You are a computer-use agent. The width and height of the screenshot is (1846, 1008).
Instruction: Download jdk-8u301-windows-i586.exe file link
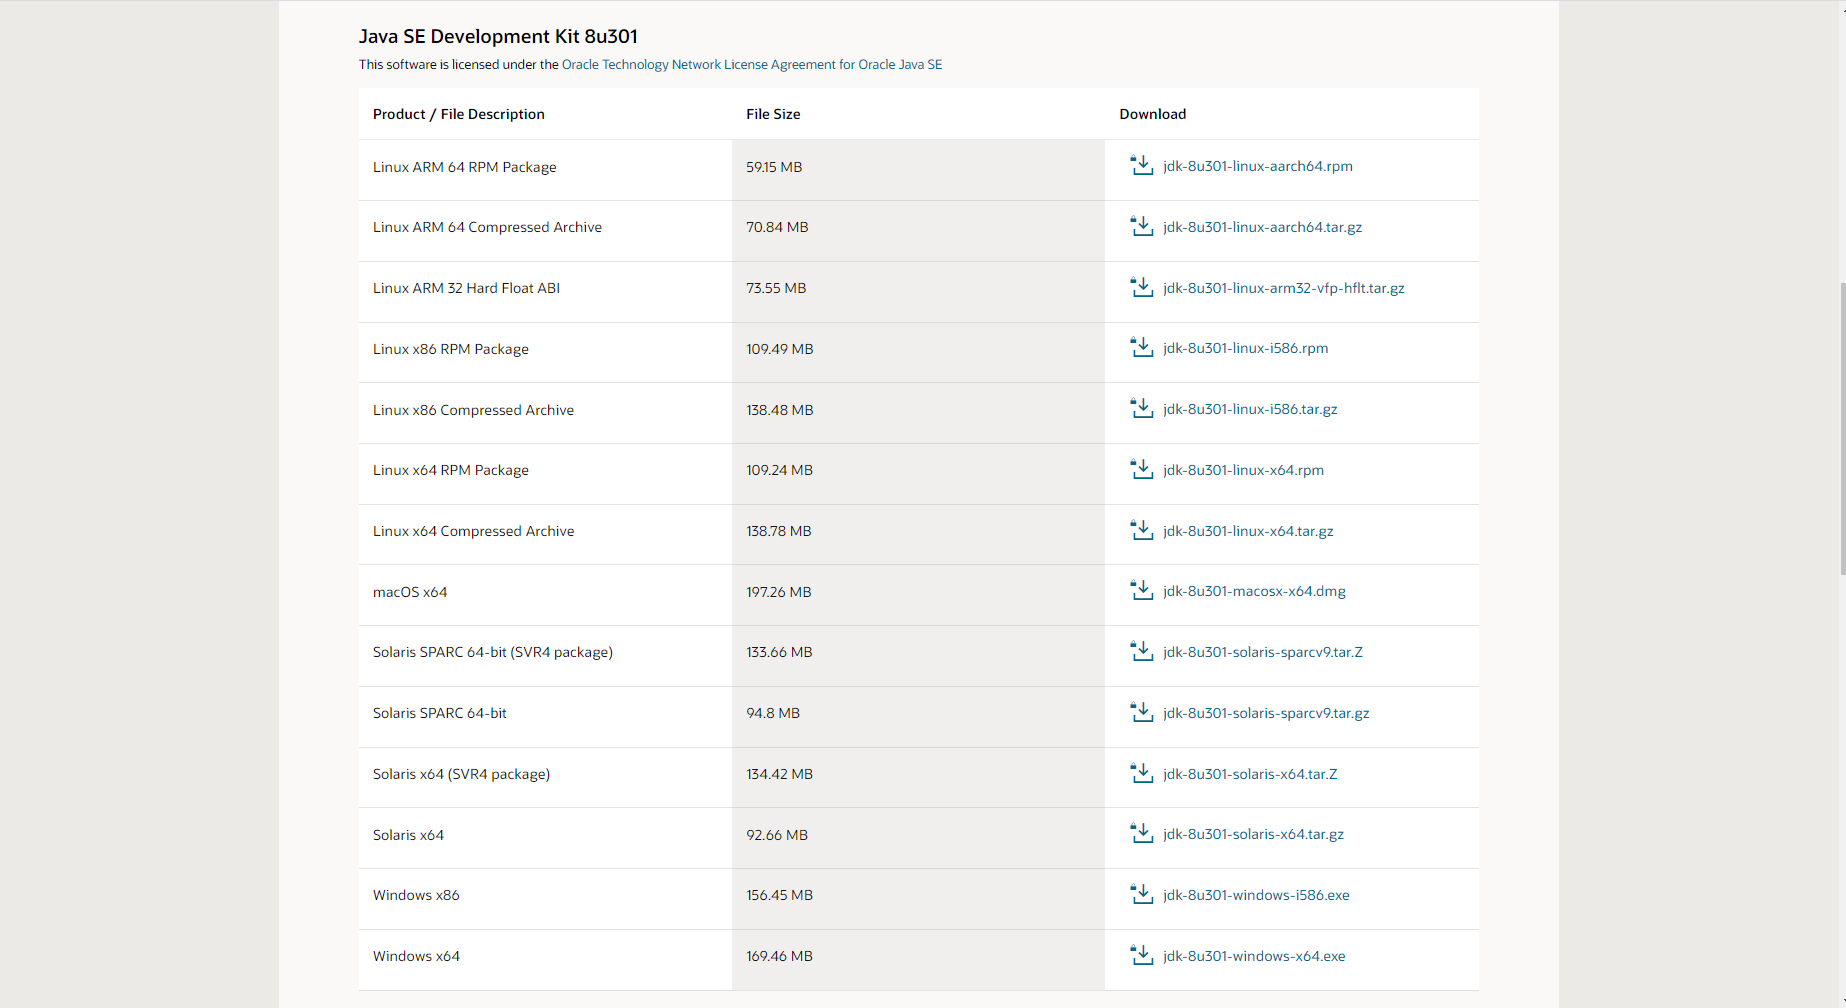point(1256,895)
